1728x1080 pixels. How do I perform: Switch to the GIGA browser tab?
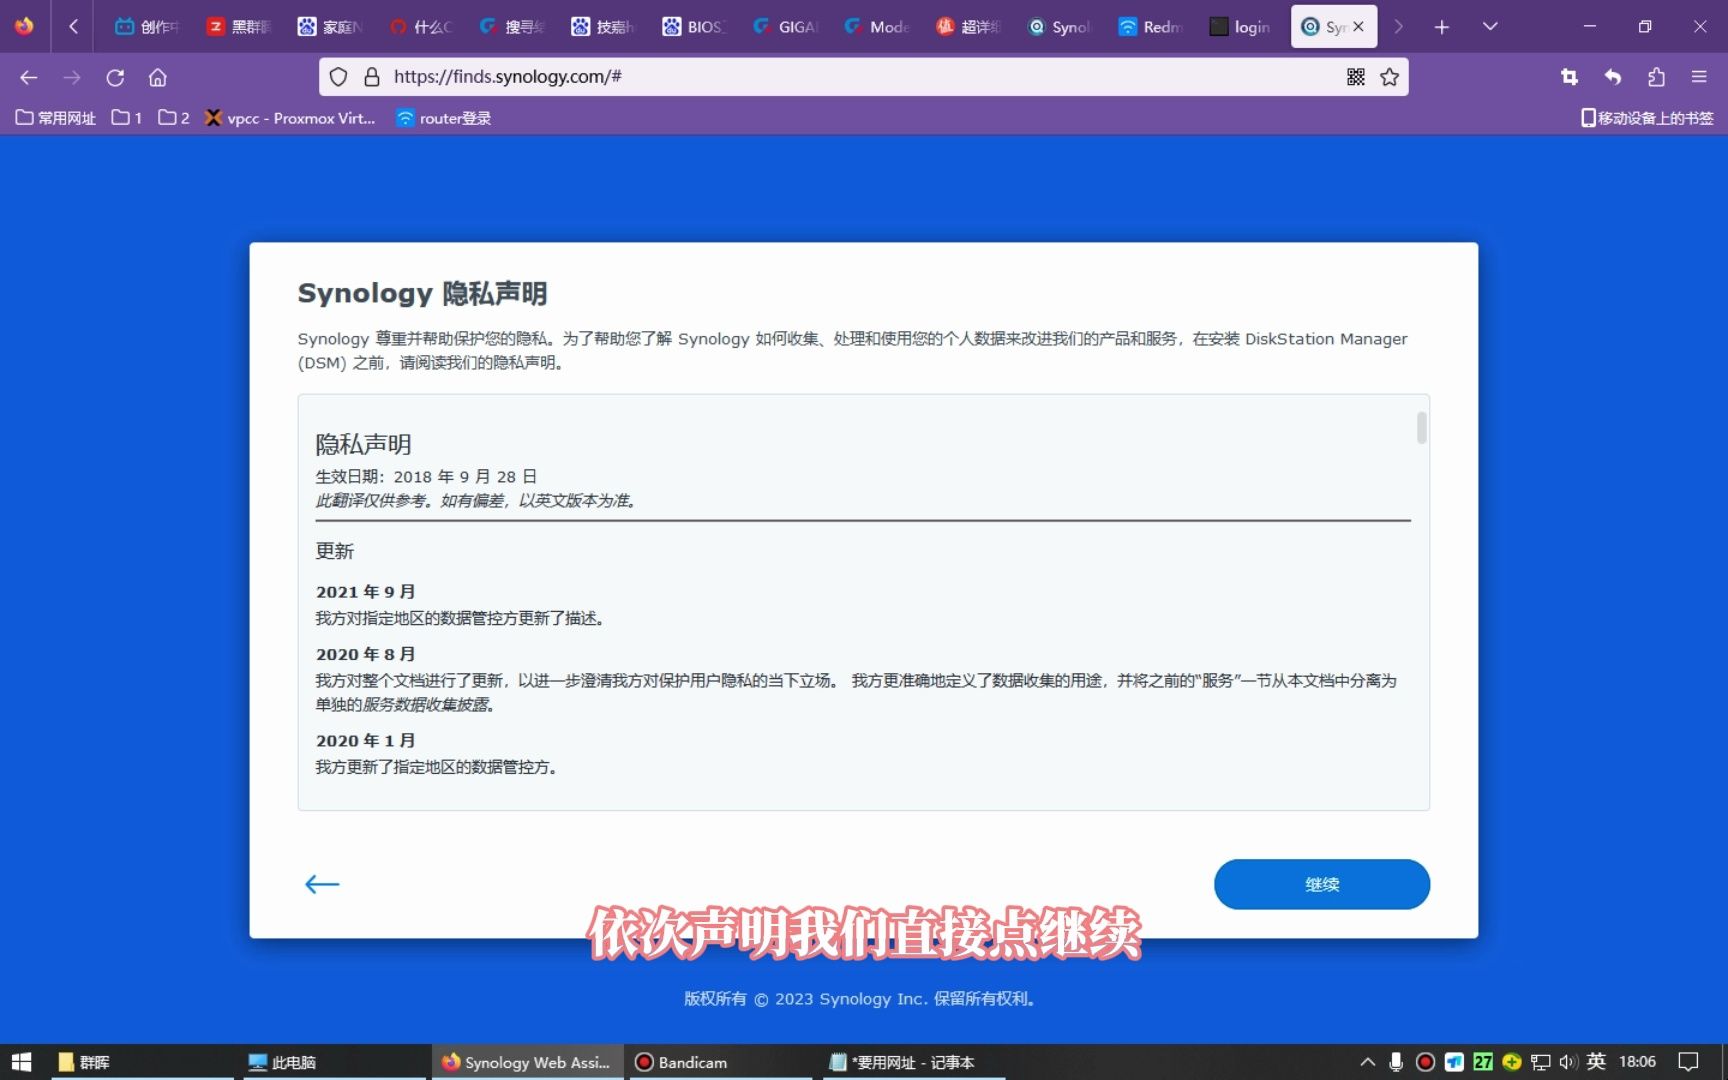786,27
